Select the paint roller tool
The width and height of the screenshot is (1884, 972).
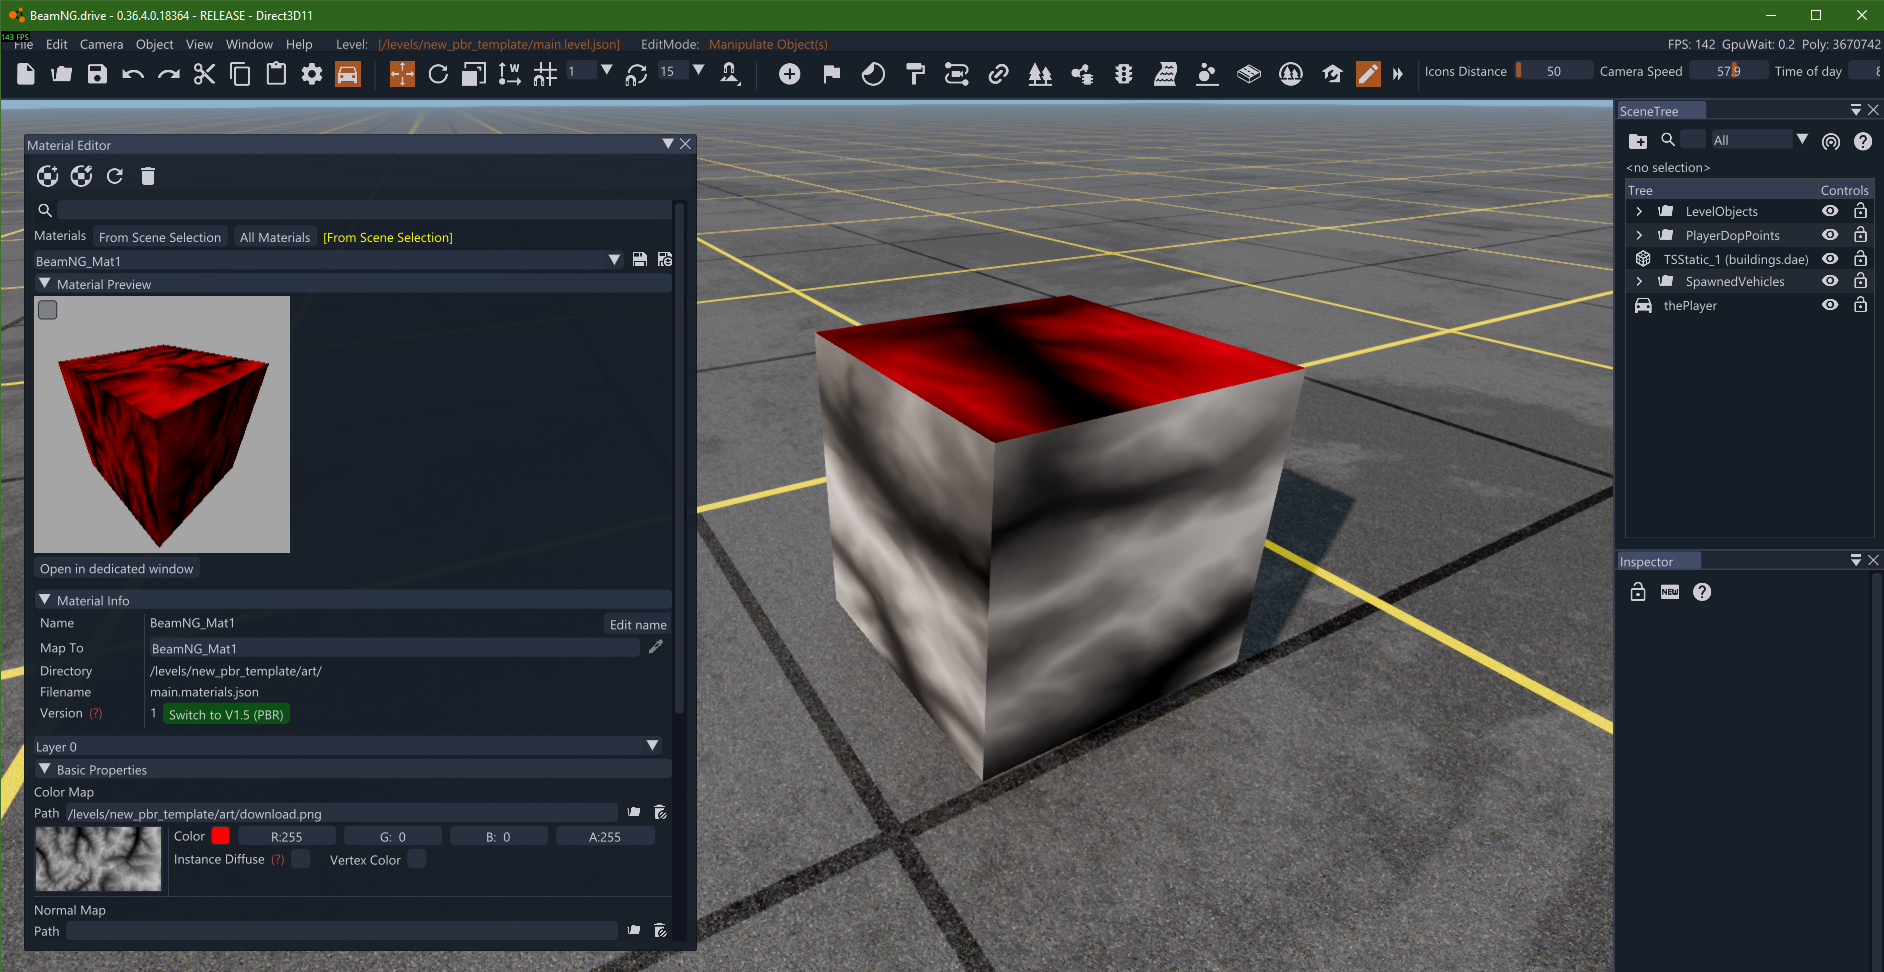915,74
